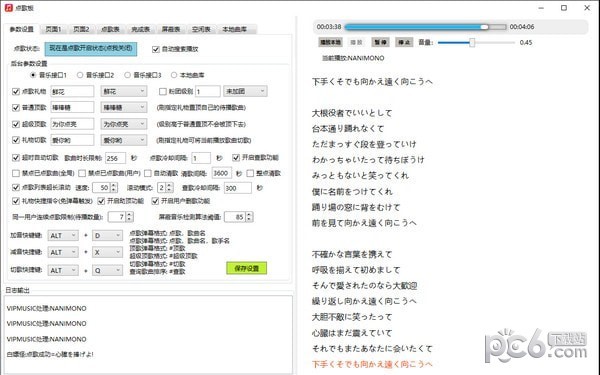Decrease the same-user song limit stepper
Screen dimensions: 600x375
(x=129, y=219)
